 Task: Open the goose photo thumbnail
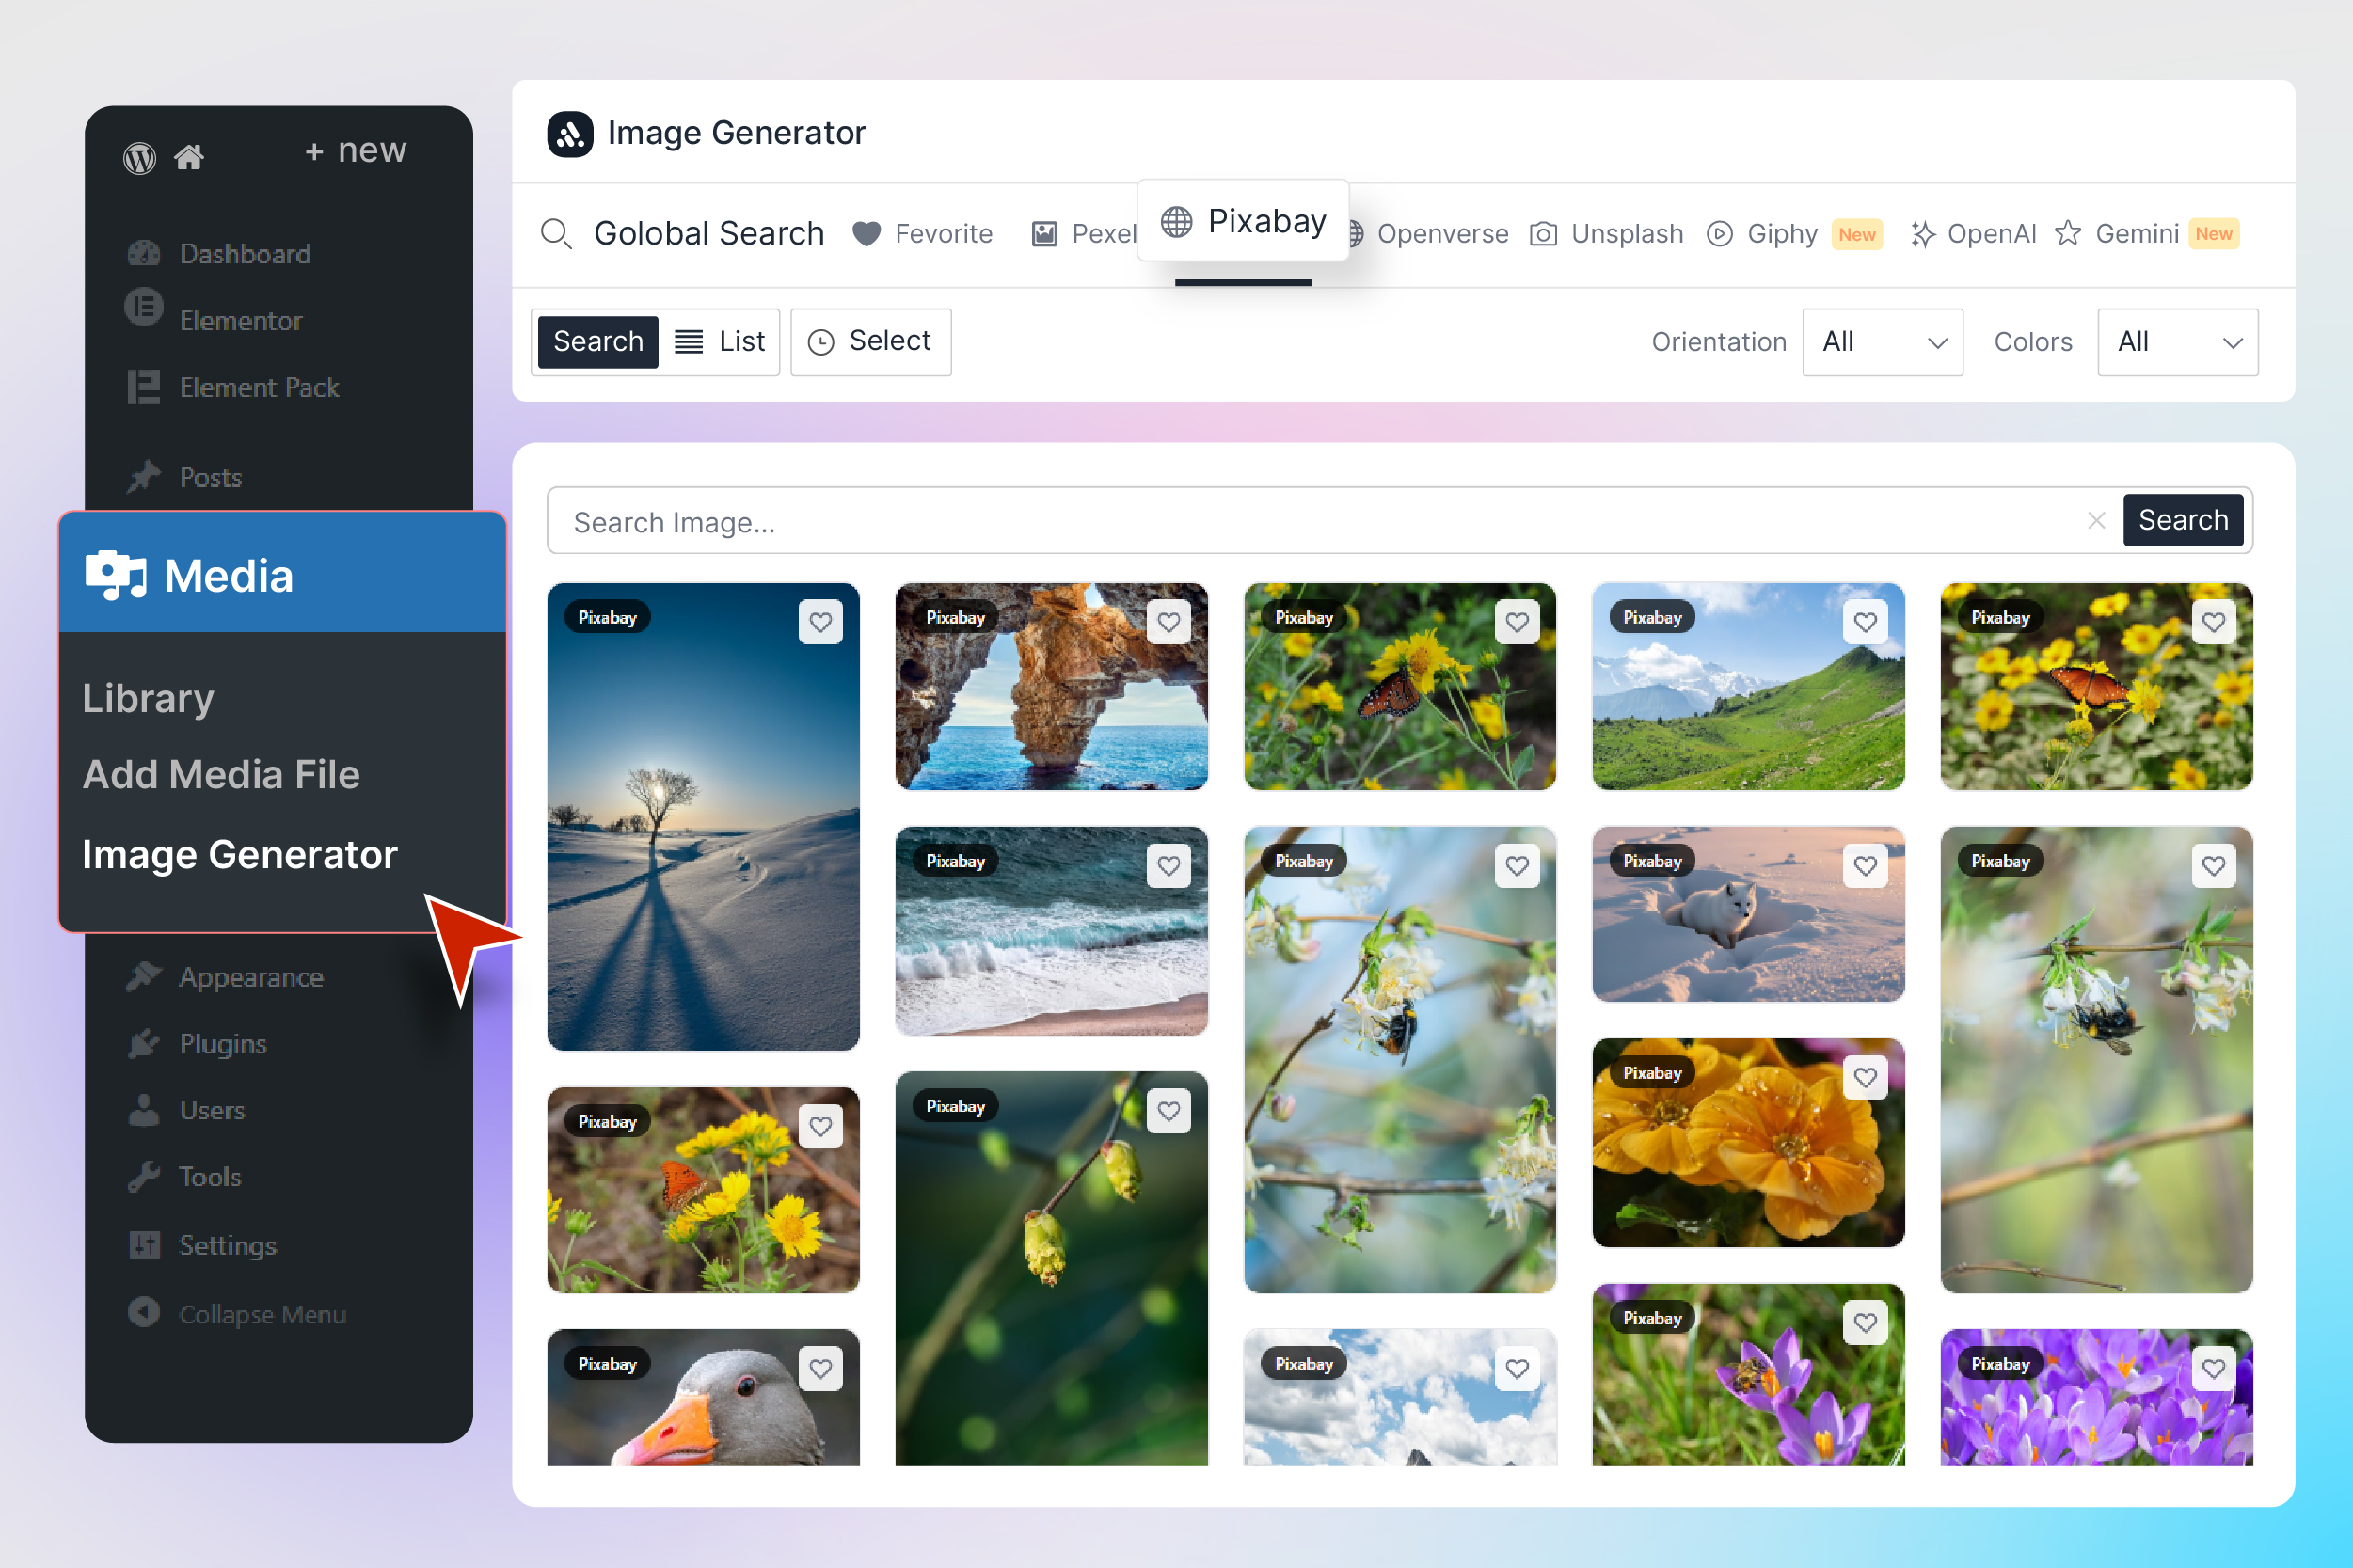tap(703, 1400)
